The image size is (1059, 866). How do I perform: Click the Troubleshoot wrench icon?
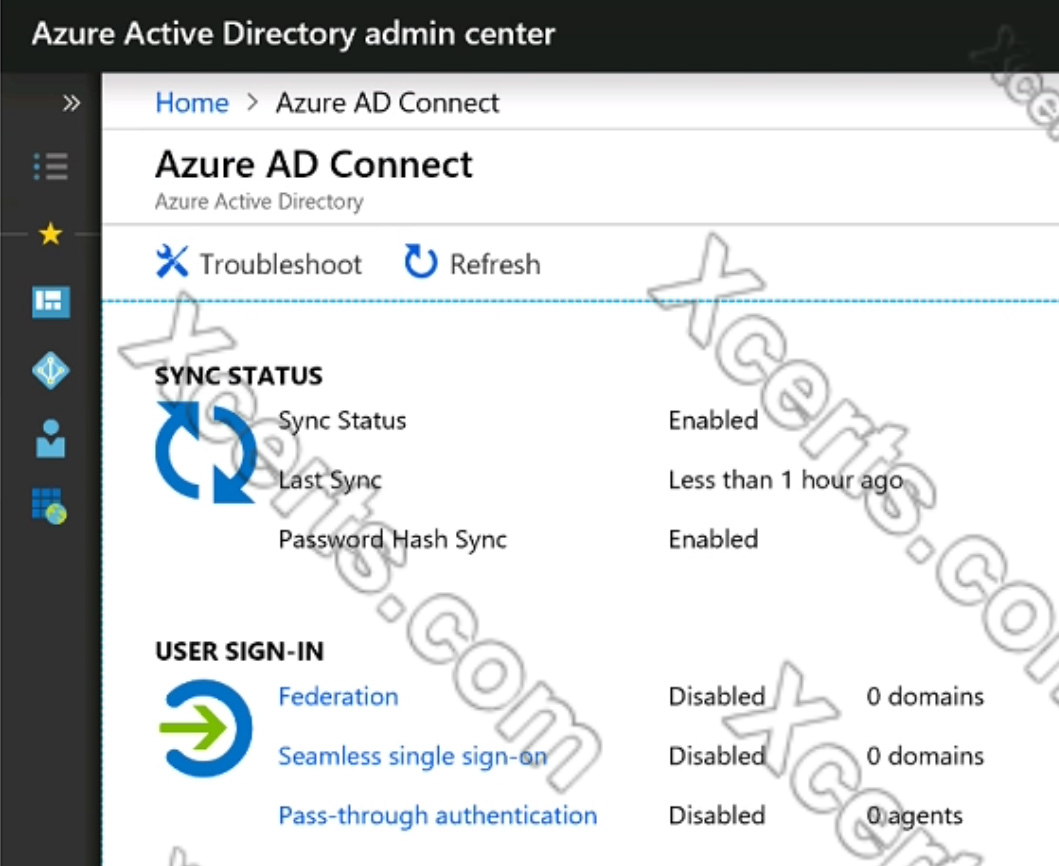click(172, 261)
